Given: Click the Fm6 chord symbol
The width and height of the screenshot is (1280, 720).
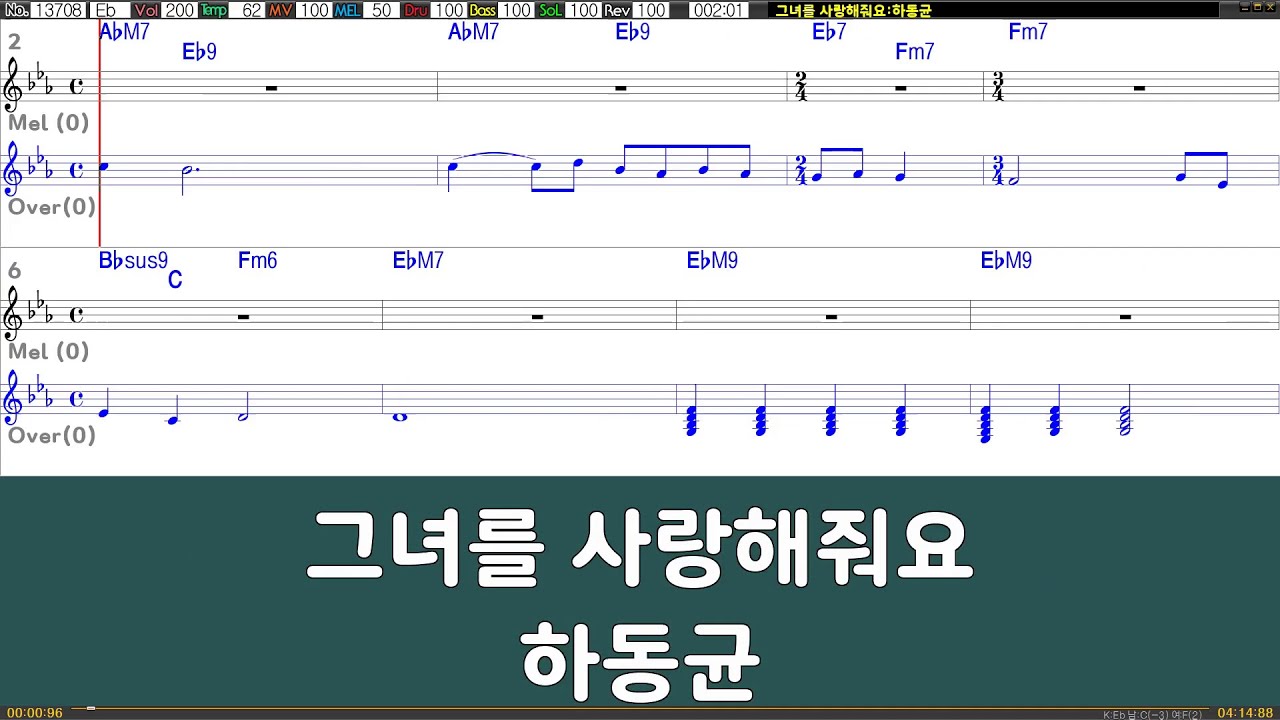Looking at the screenshot, I should tap(257, 261).
